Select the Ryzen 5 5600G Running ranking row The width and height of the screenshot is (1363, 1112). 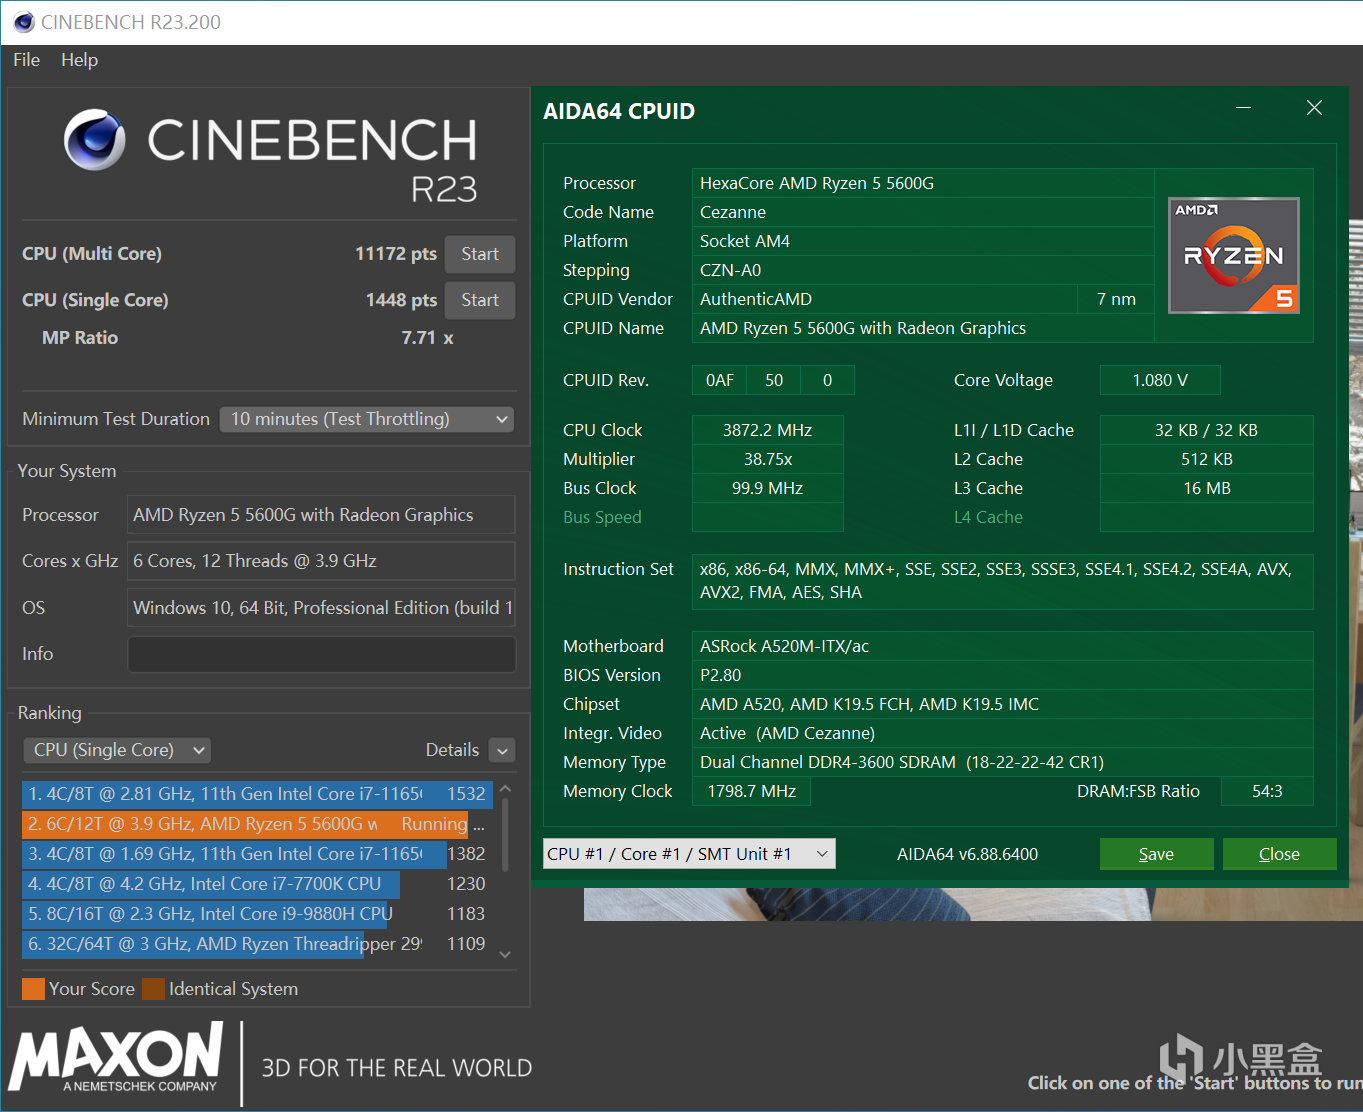[x=257, y=824]
